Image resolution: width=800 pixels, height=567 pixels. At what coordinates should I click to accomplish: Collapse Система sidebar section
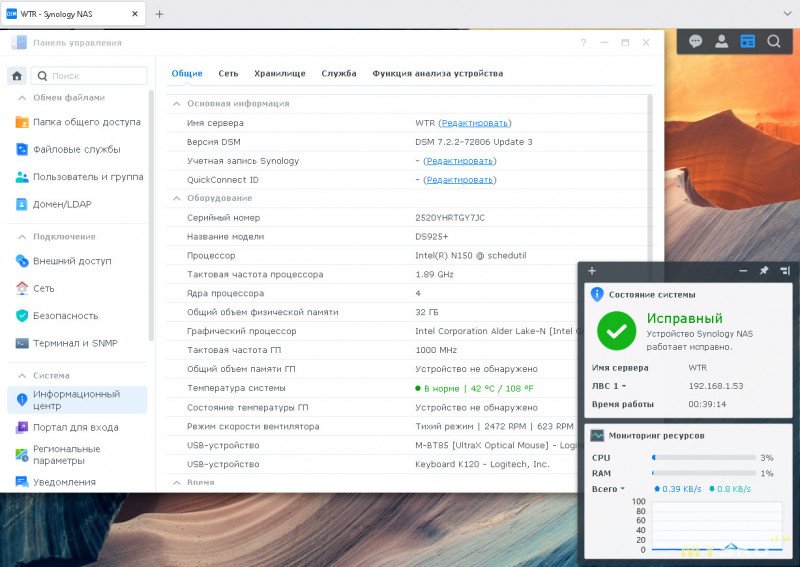pos(22,376)
